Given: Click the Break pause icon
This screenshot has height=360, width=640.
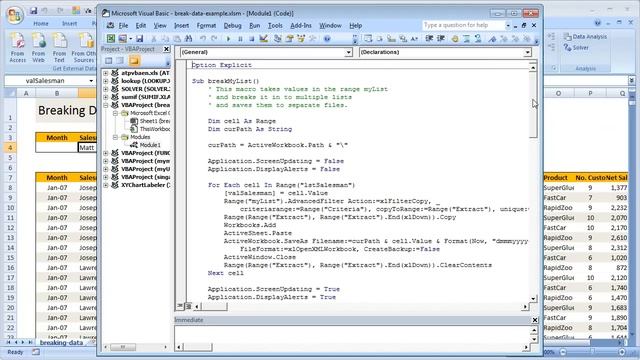Looking at the screenshot, I should click(240, 39).
